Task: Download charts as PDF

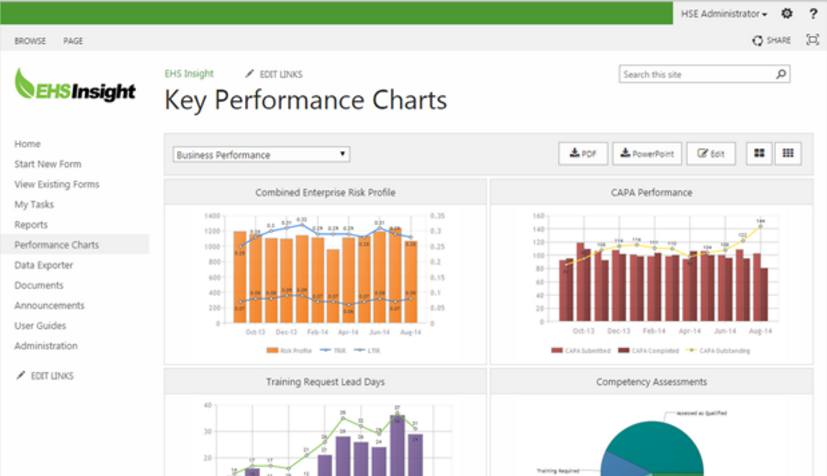Action: (x=583, y=153)
